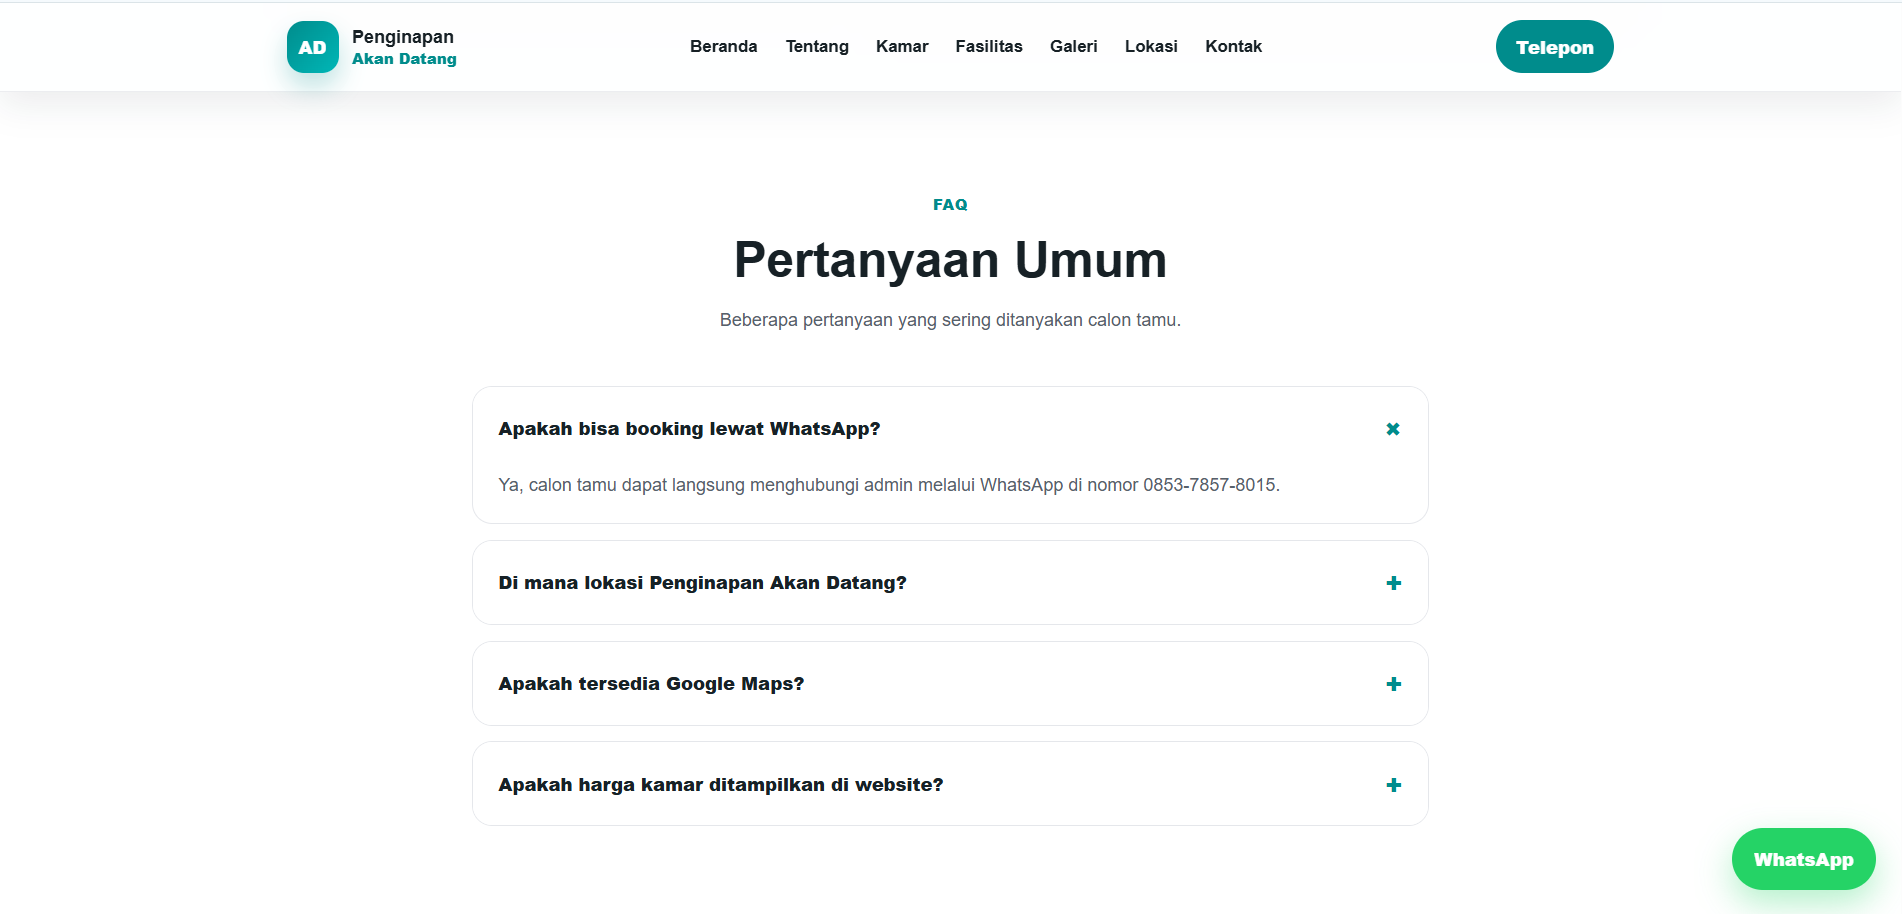Toggle the 'Apakah bisa booking lewat WhatsApp?' question
Screen dimensions: 1902x914
pyautogui.click(x=950, y=429)
